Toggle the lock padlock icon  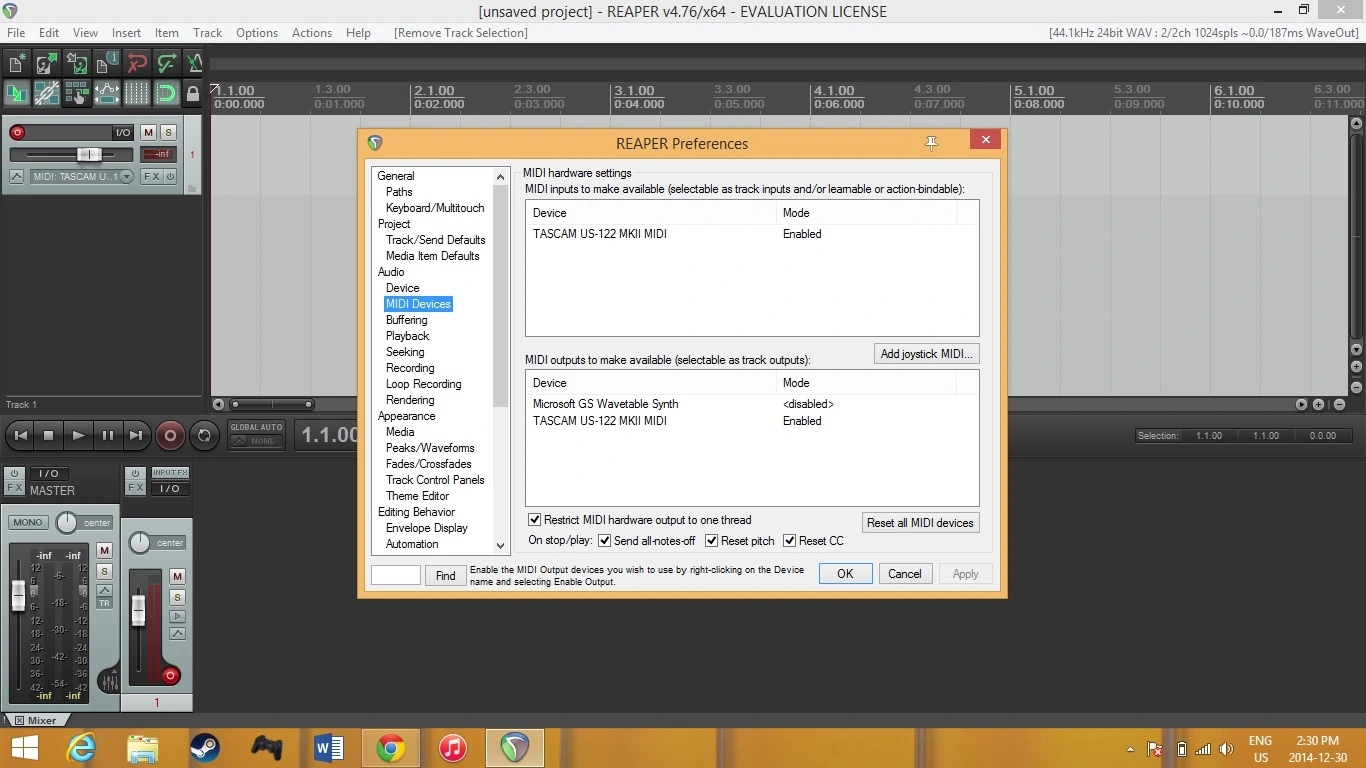(193, 93)
